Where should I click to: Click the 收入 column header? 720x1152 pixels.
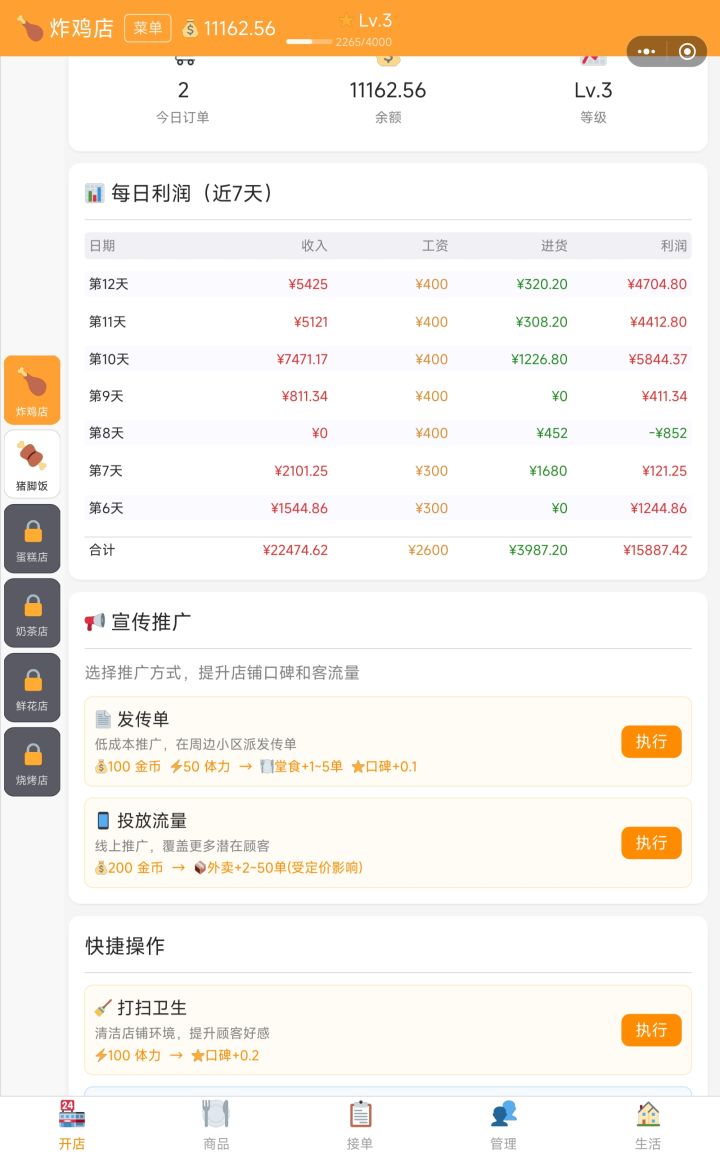pos(314,246)
